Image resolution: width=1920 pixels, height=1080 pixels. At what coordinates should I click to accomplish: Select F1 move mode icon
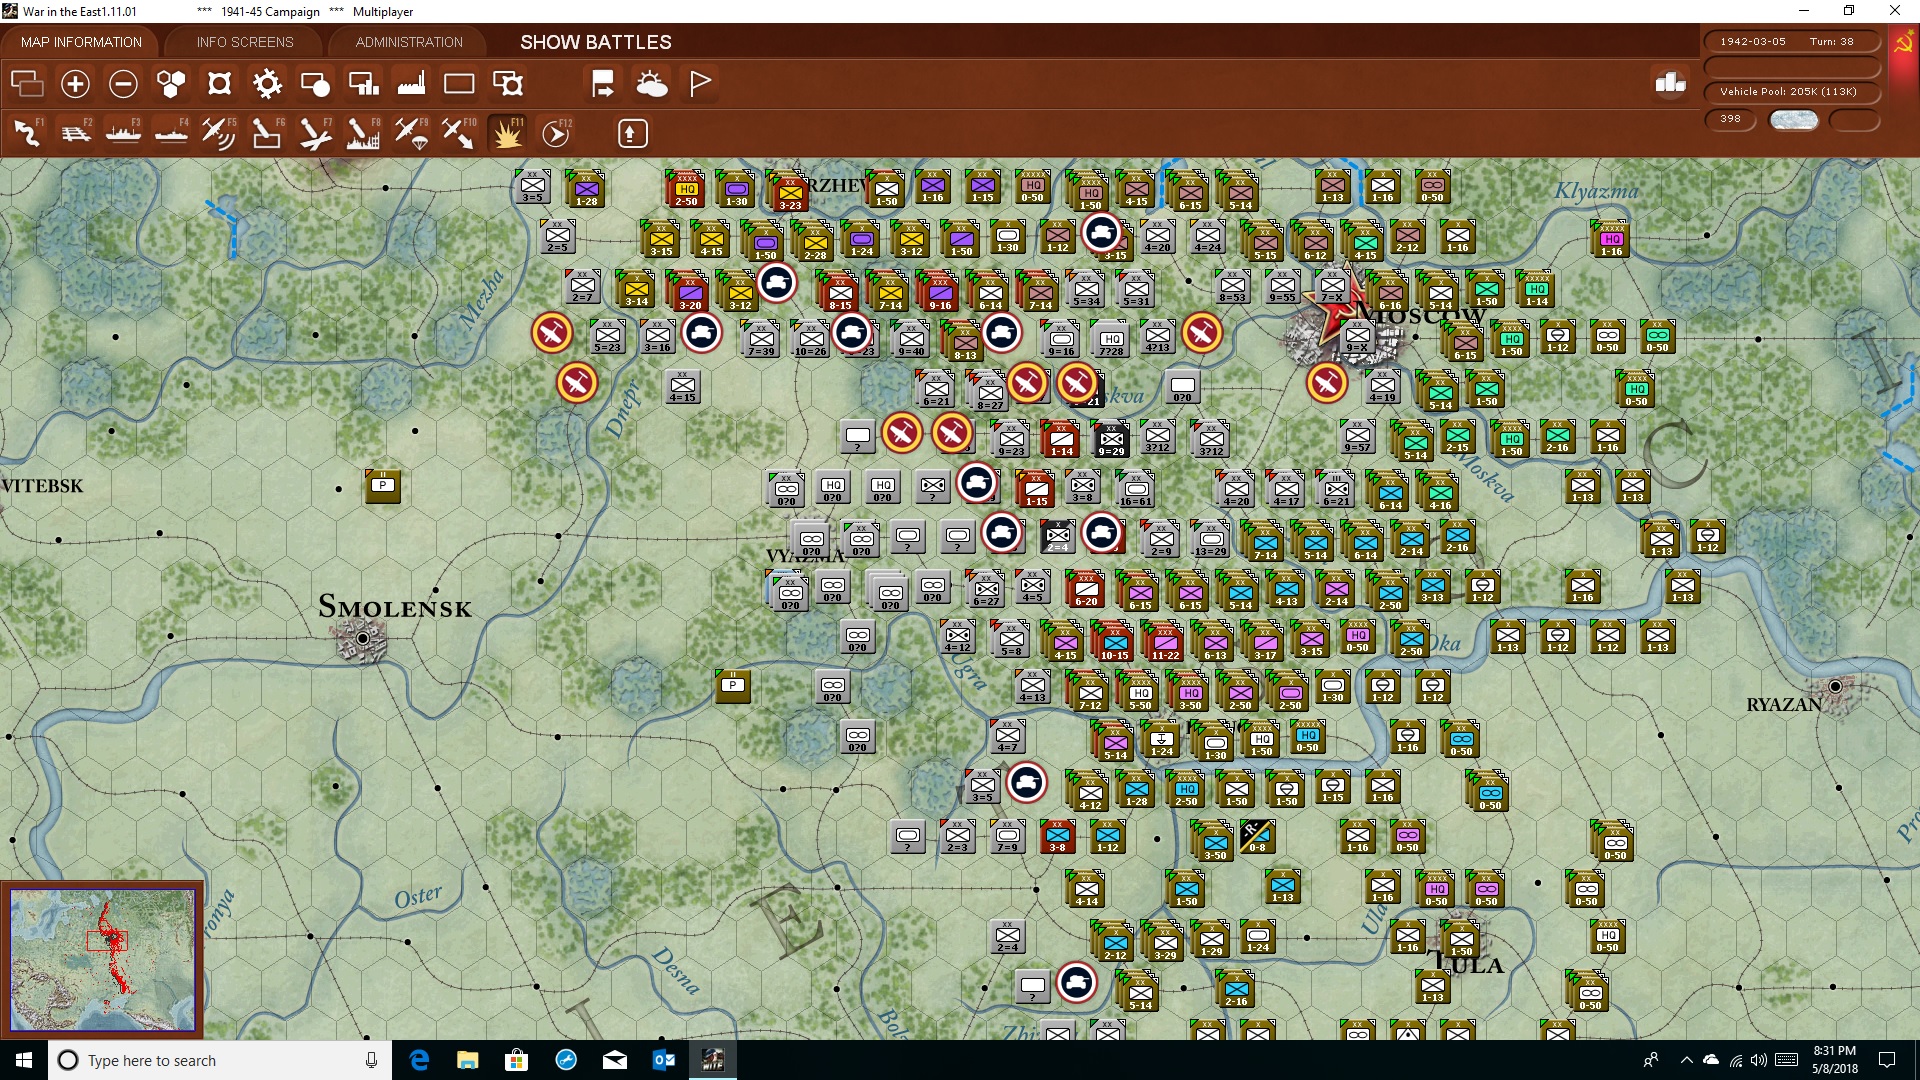click(27, 133)
